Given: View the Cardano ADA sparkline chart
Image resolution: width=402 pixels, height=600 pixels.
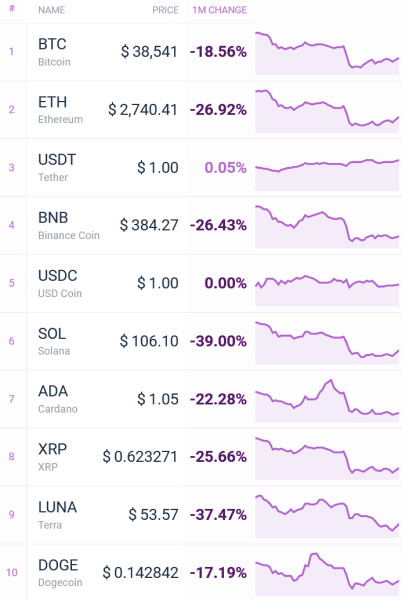Looking at the screenshot, I should (x=327, y=401).
